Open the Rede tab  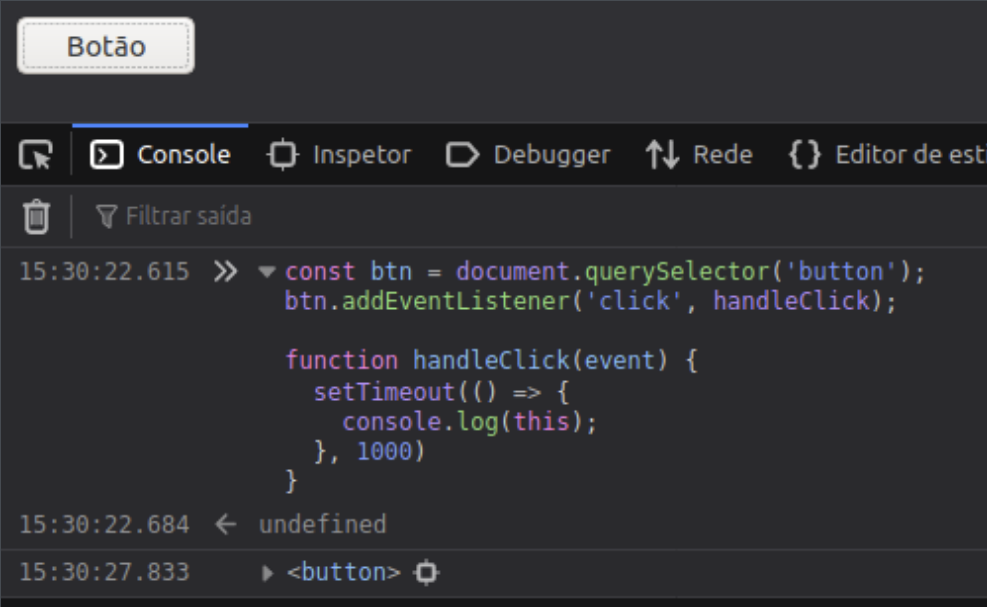722,154
